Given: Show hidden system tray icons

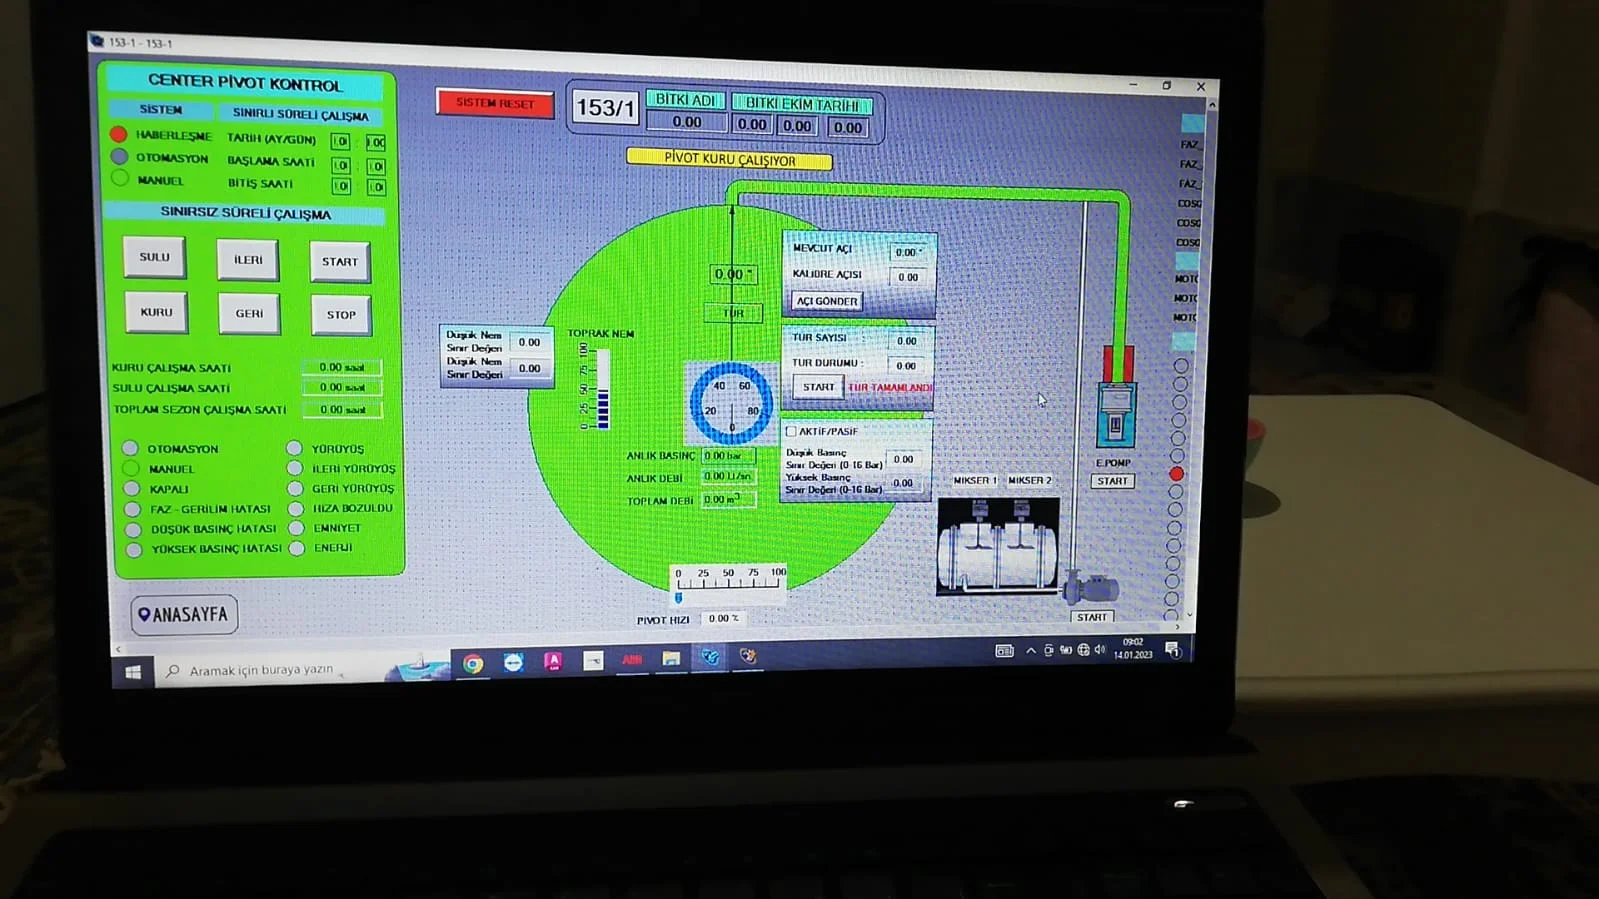Looking at the screenshot, I should pyautogui.click(x=1031, y=651).
